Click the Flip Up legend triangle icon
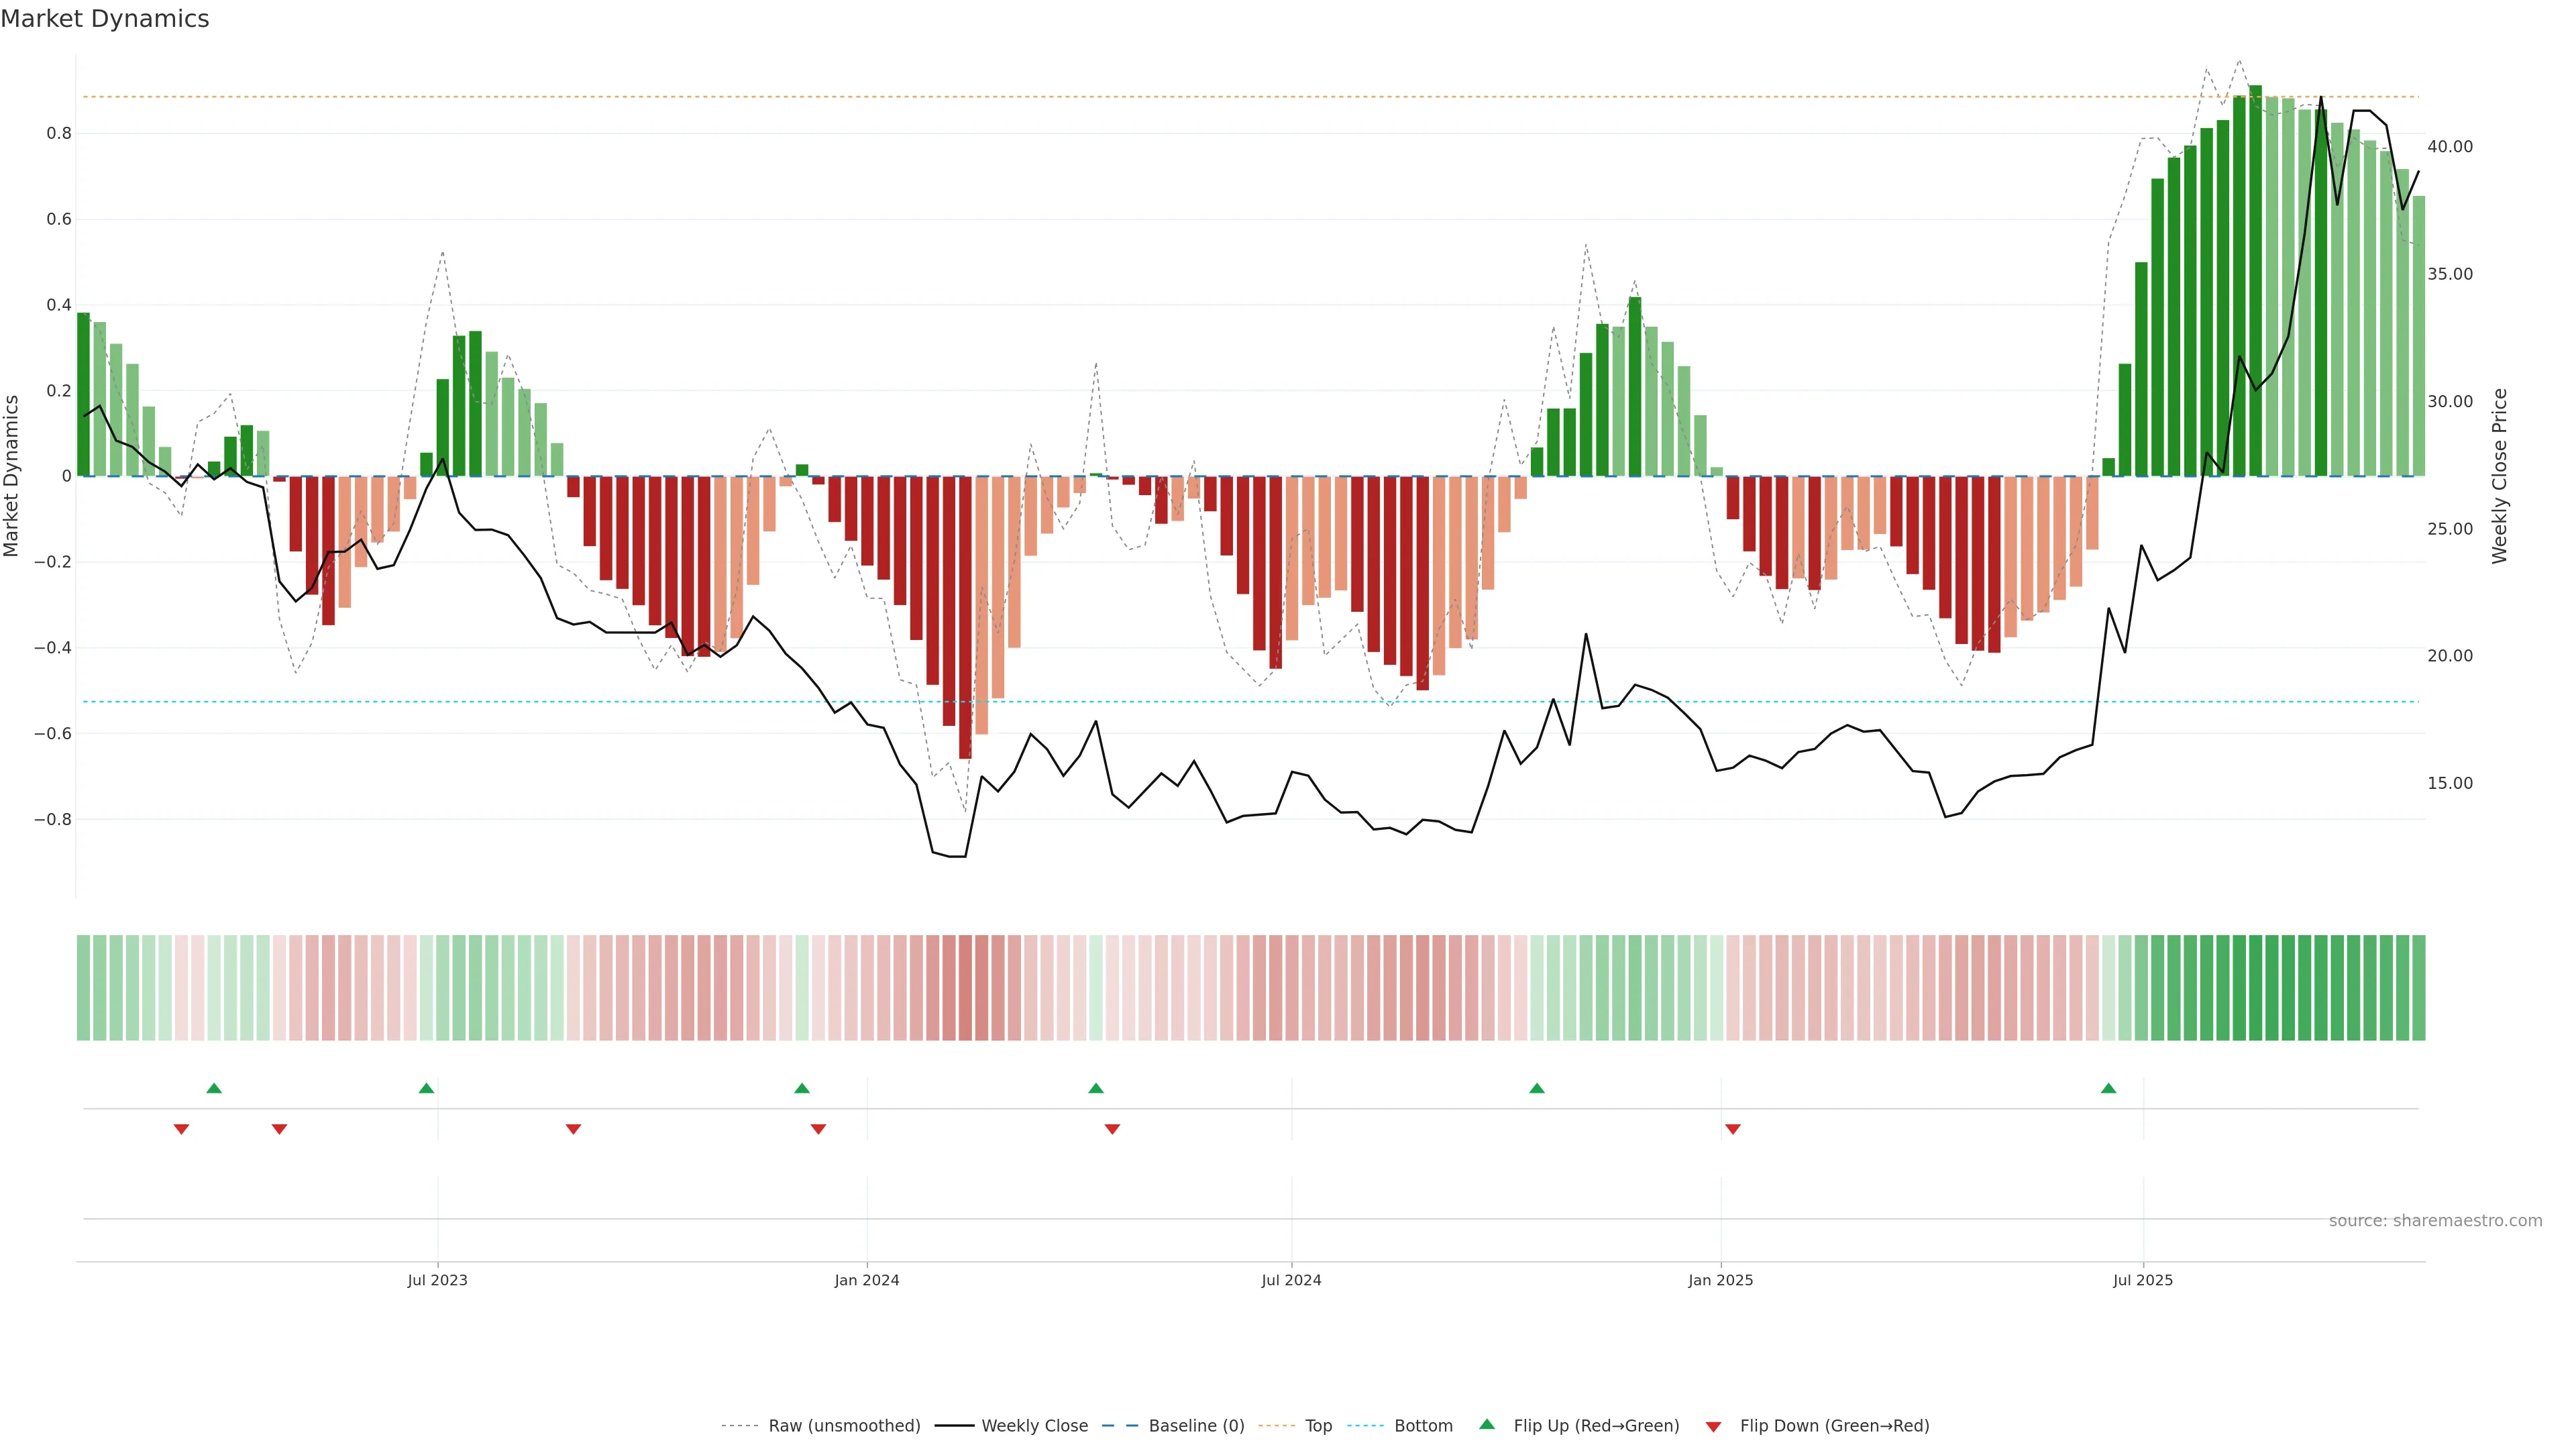Screen dimensions: 2576x1449 [x=1487, y=1424]
